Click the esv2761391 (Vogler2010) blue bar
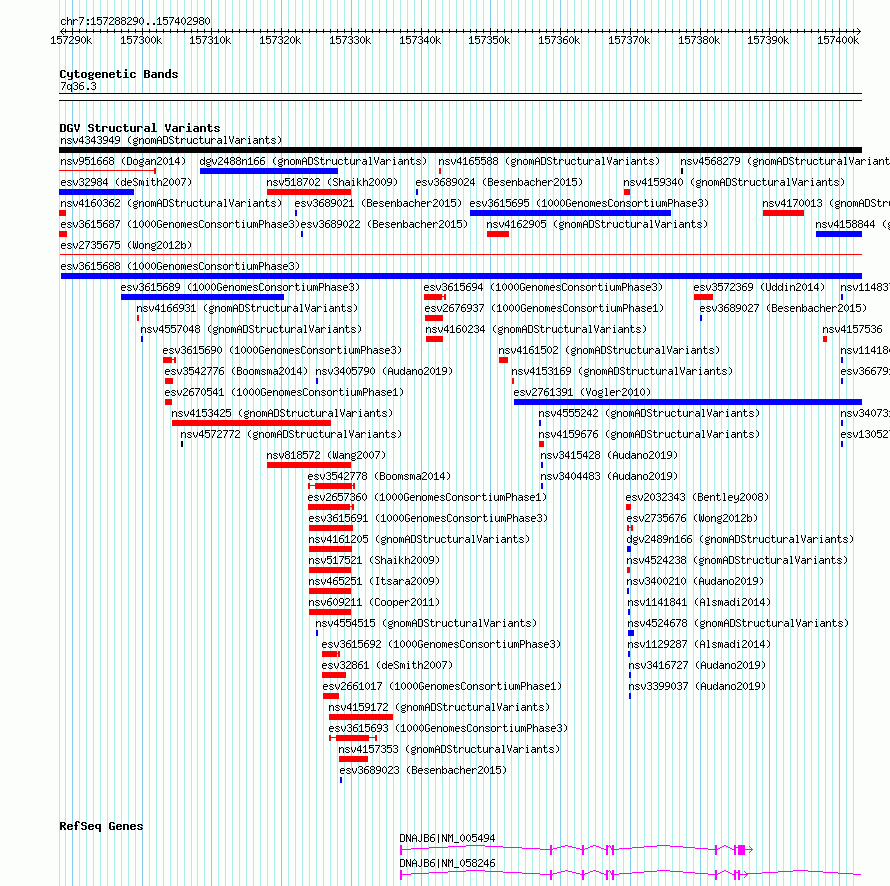 tap(688, 402)
